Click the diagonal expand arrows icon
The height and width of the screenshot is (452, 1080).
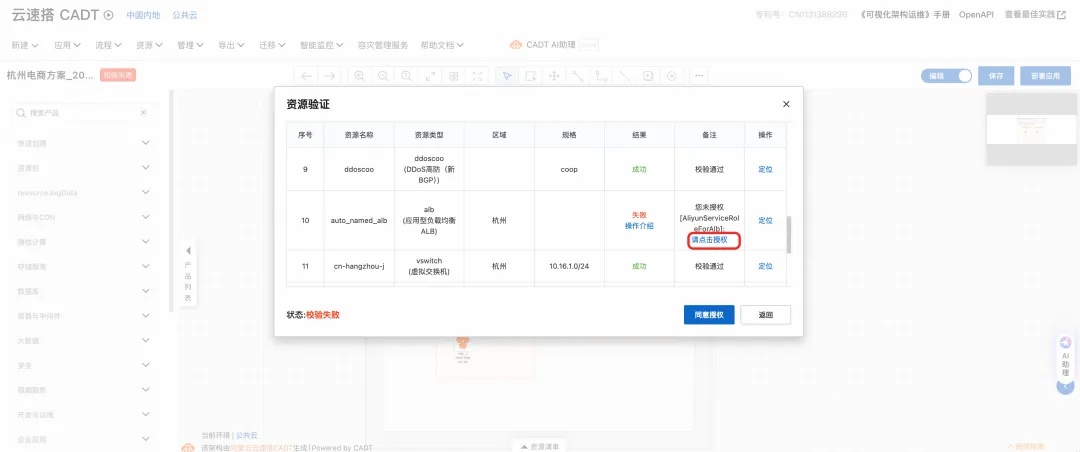pos(430,76)
